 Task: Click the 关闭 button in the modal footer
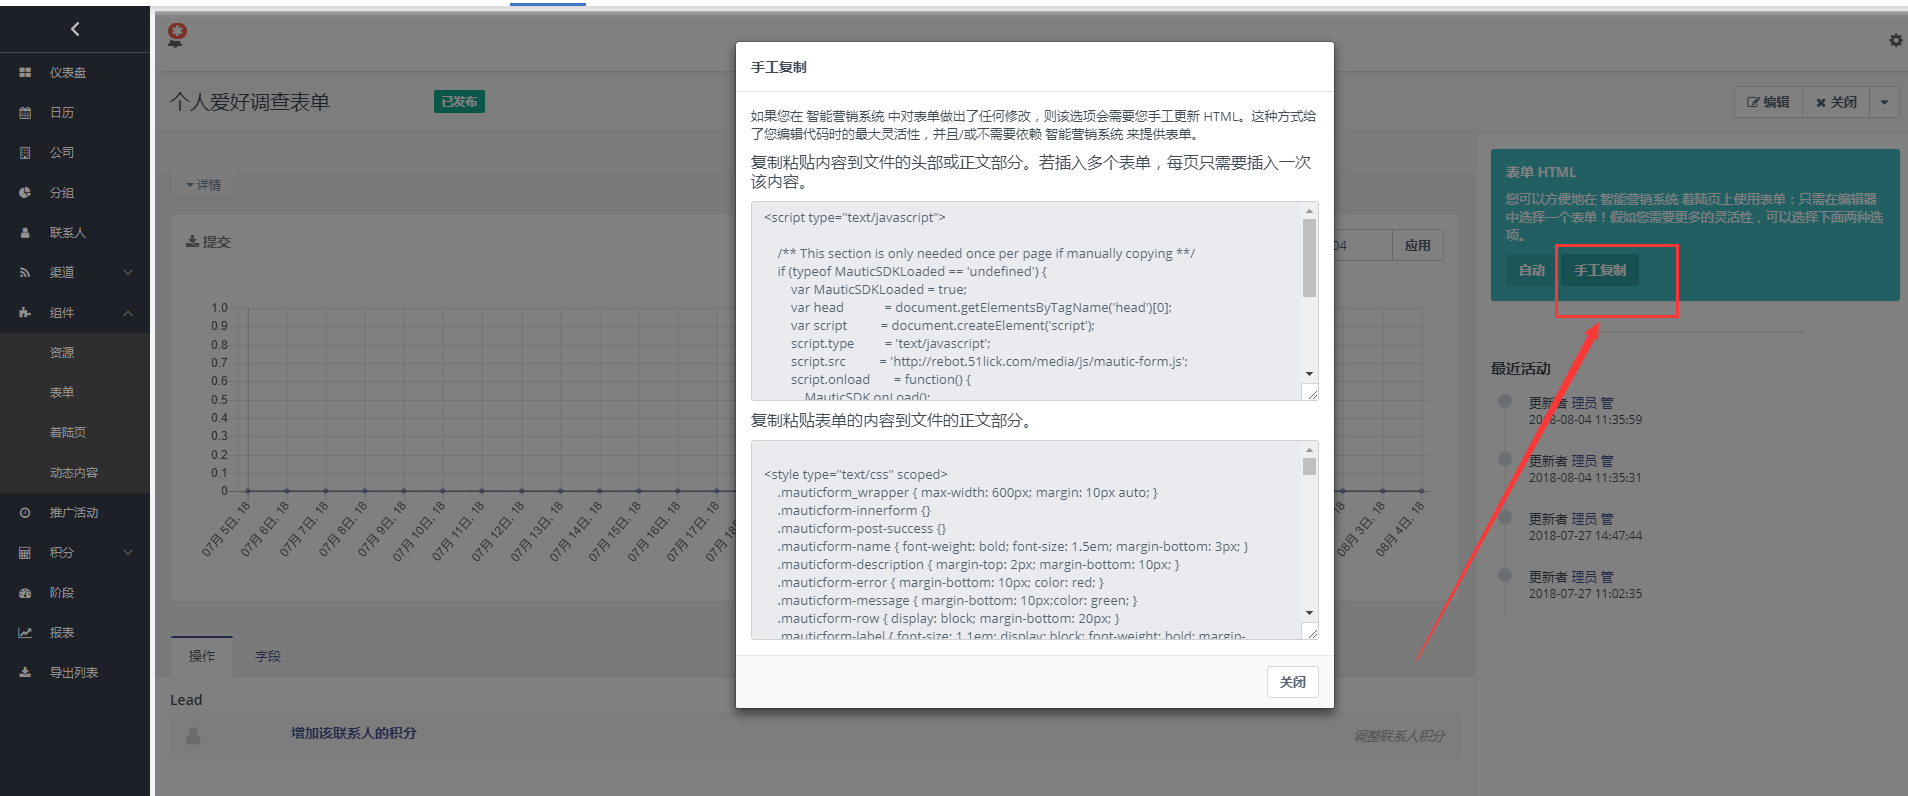pos(1292,682)
